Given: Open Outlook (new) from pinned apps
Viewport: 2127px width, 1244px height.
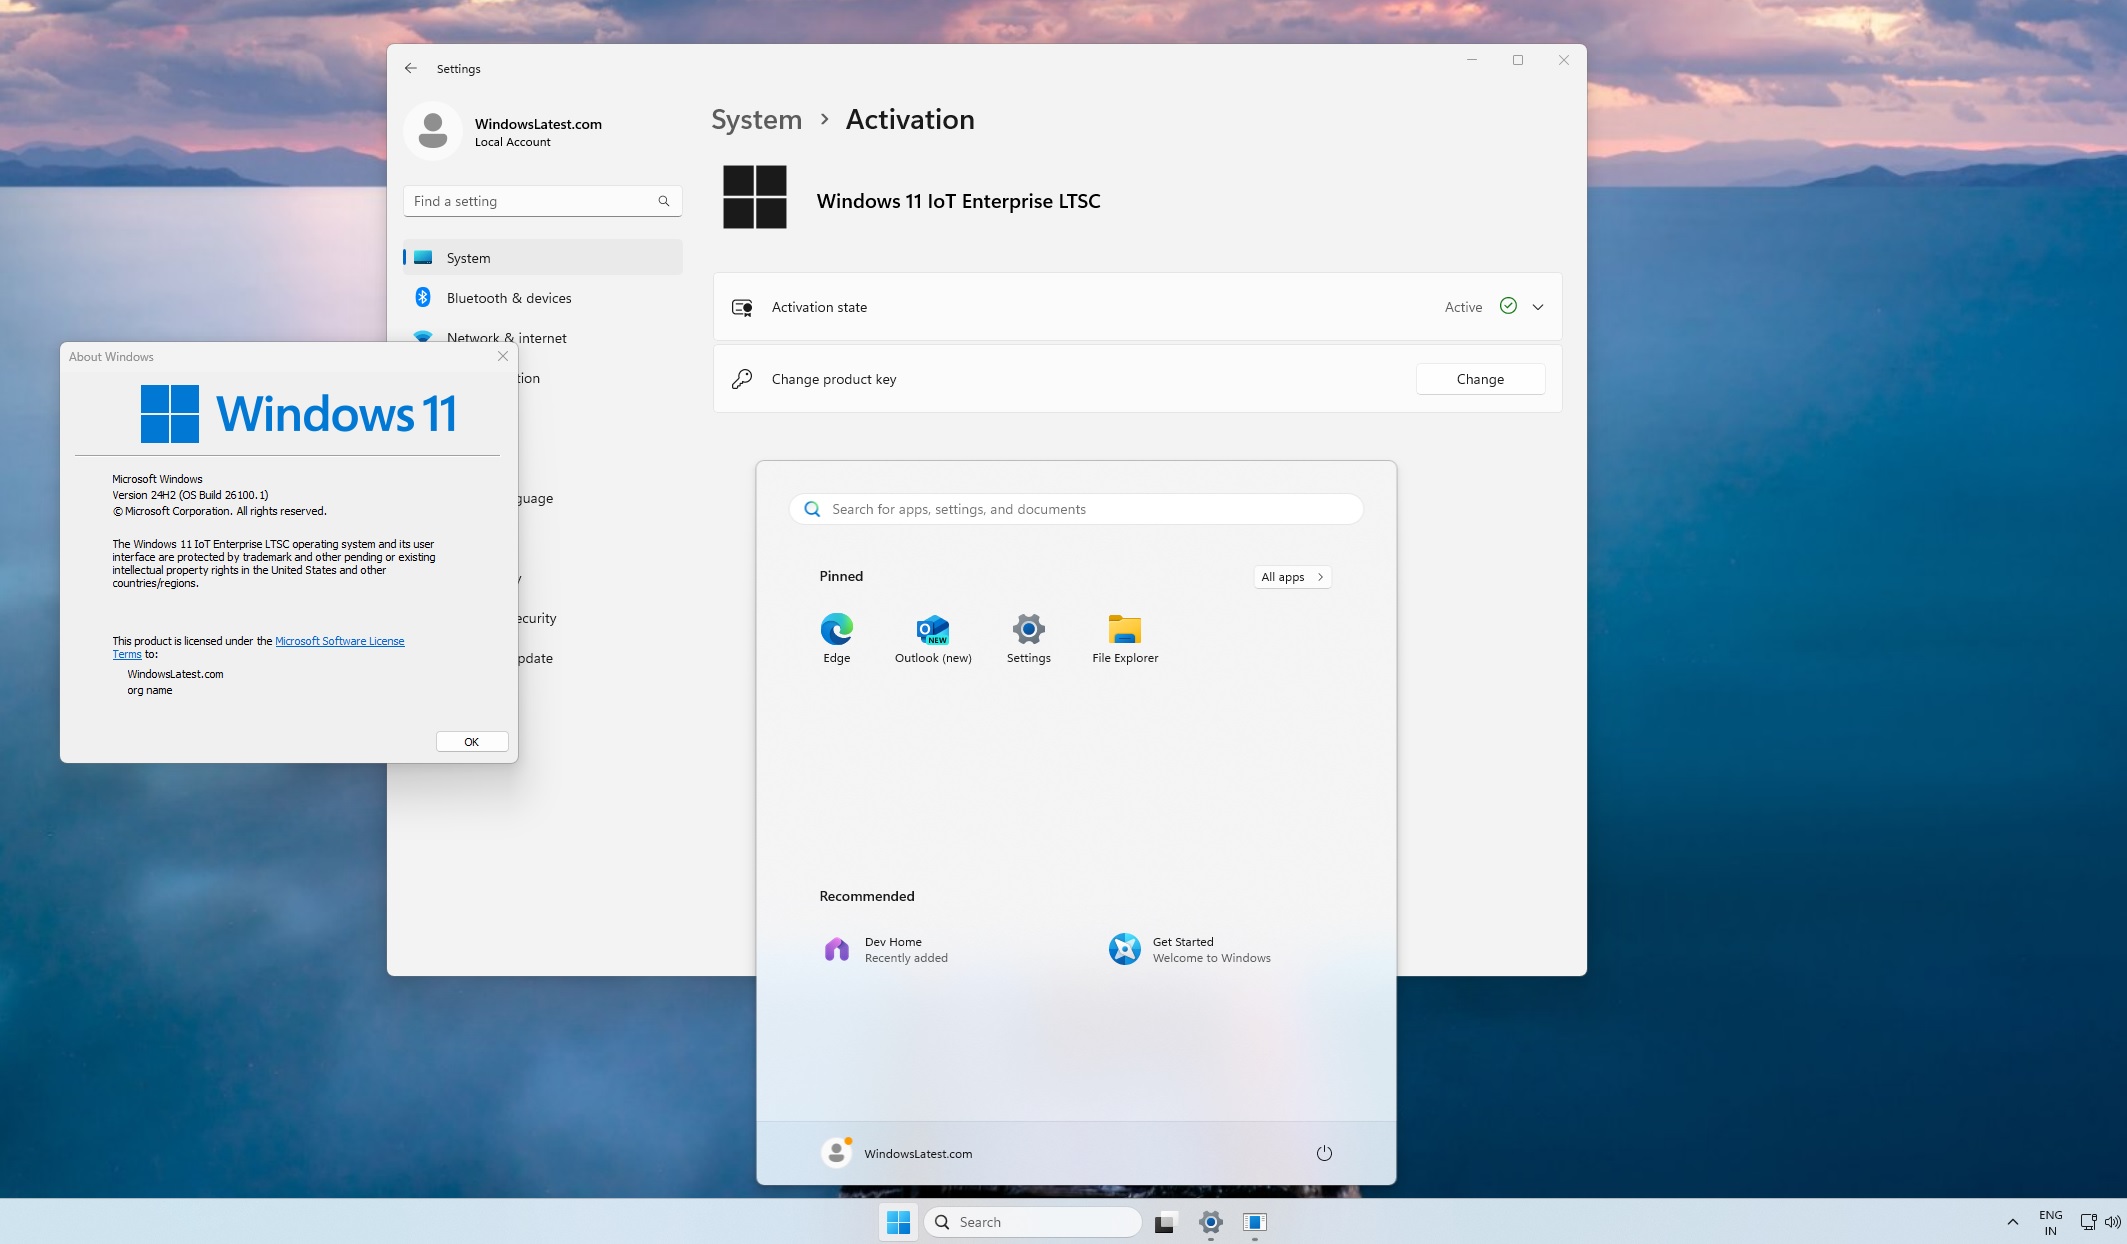Looking at the screenshot, I should point(931,629).
